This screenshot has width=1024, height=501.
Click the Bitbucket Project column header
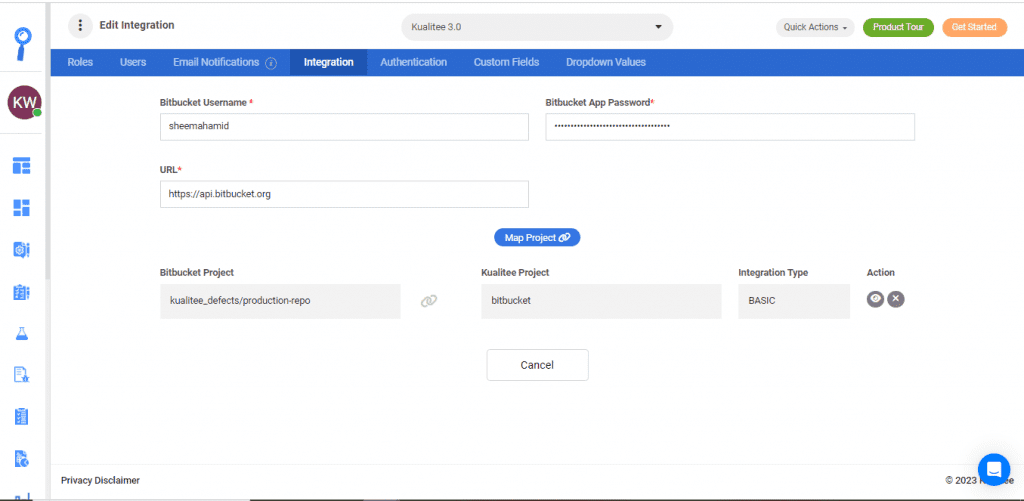[x=197, y=272]
